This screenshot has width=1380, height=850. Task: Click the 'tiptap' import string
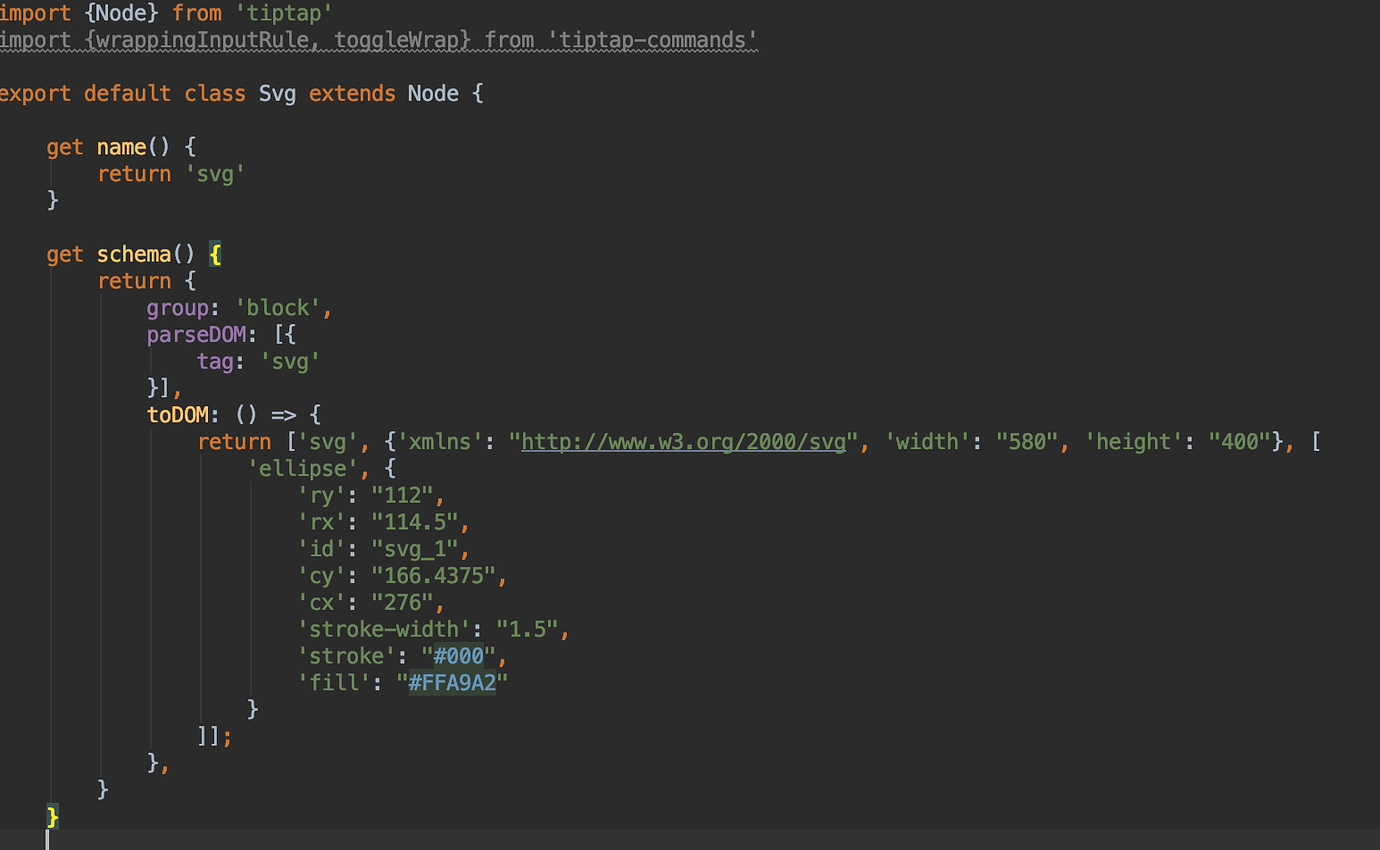[x=283, y=13]
